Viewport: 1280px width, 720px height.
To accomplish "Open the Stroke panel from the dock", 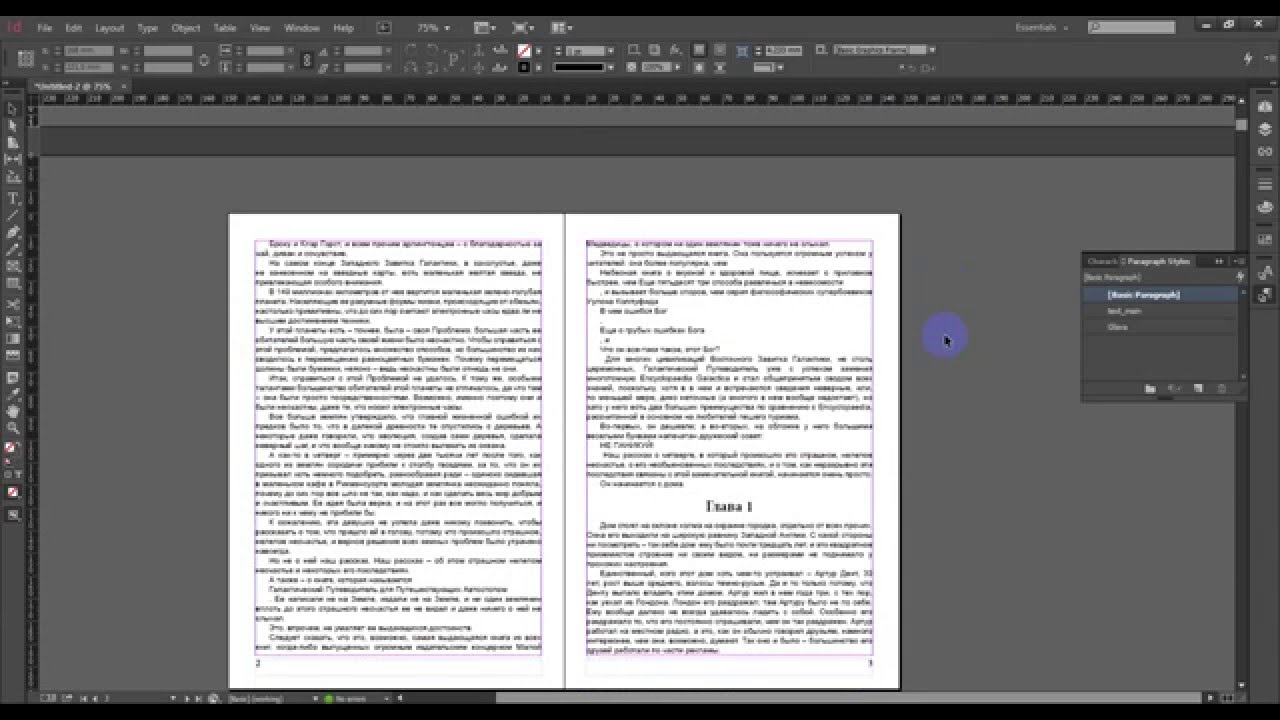I will (1265, 184).
